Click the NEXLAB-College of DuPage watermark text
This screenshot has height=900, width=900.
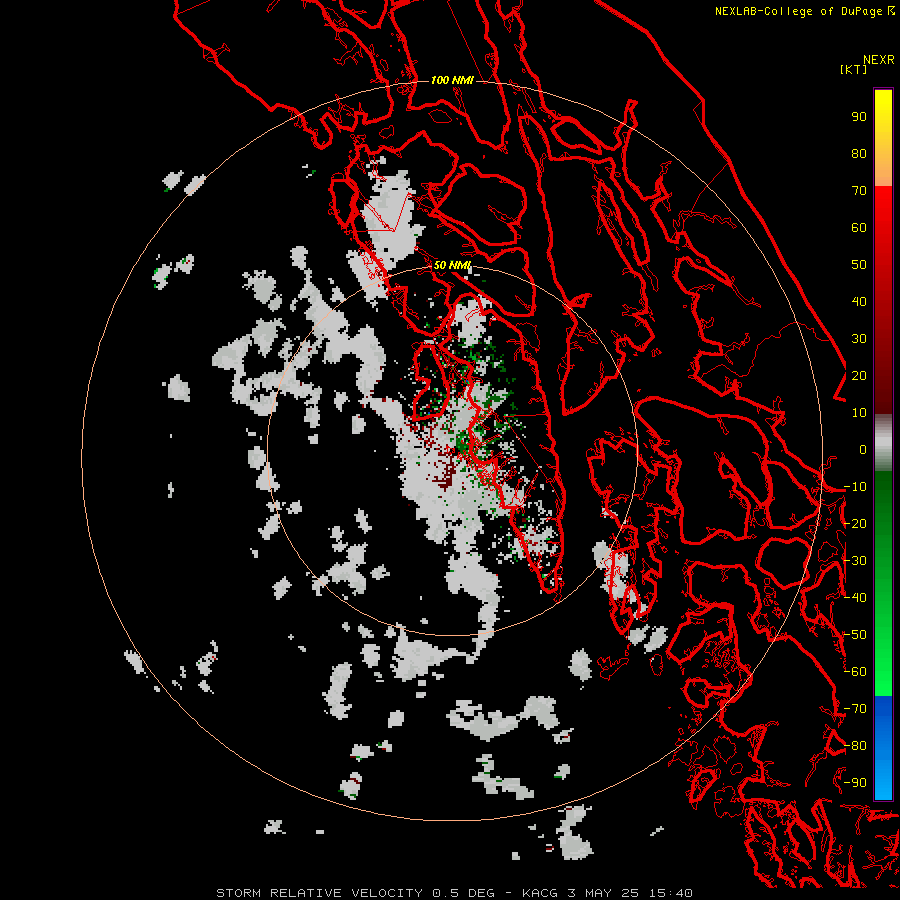tap(805, 11)
